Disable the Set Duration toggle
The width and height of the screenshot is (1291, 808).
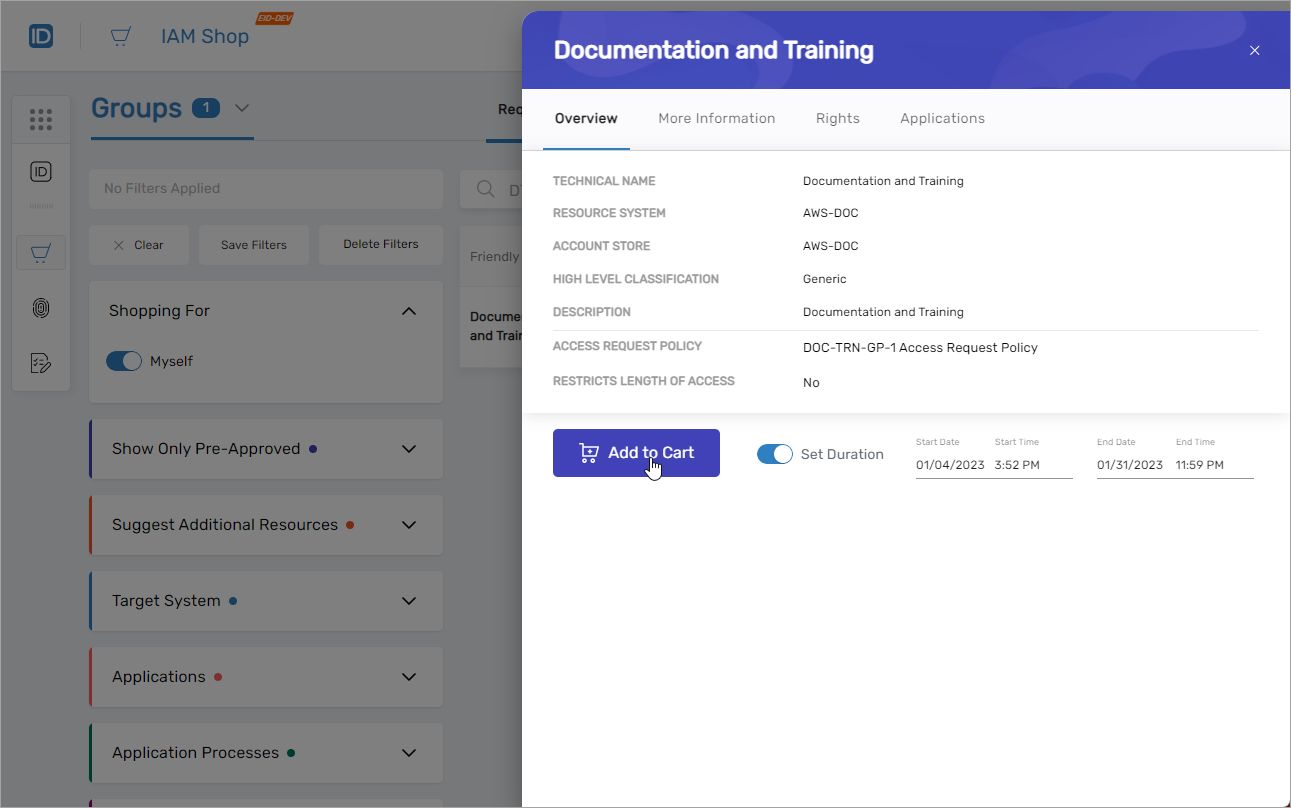[x=774, y=454]
